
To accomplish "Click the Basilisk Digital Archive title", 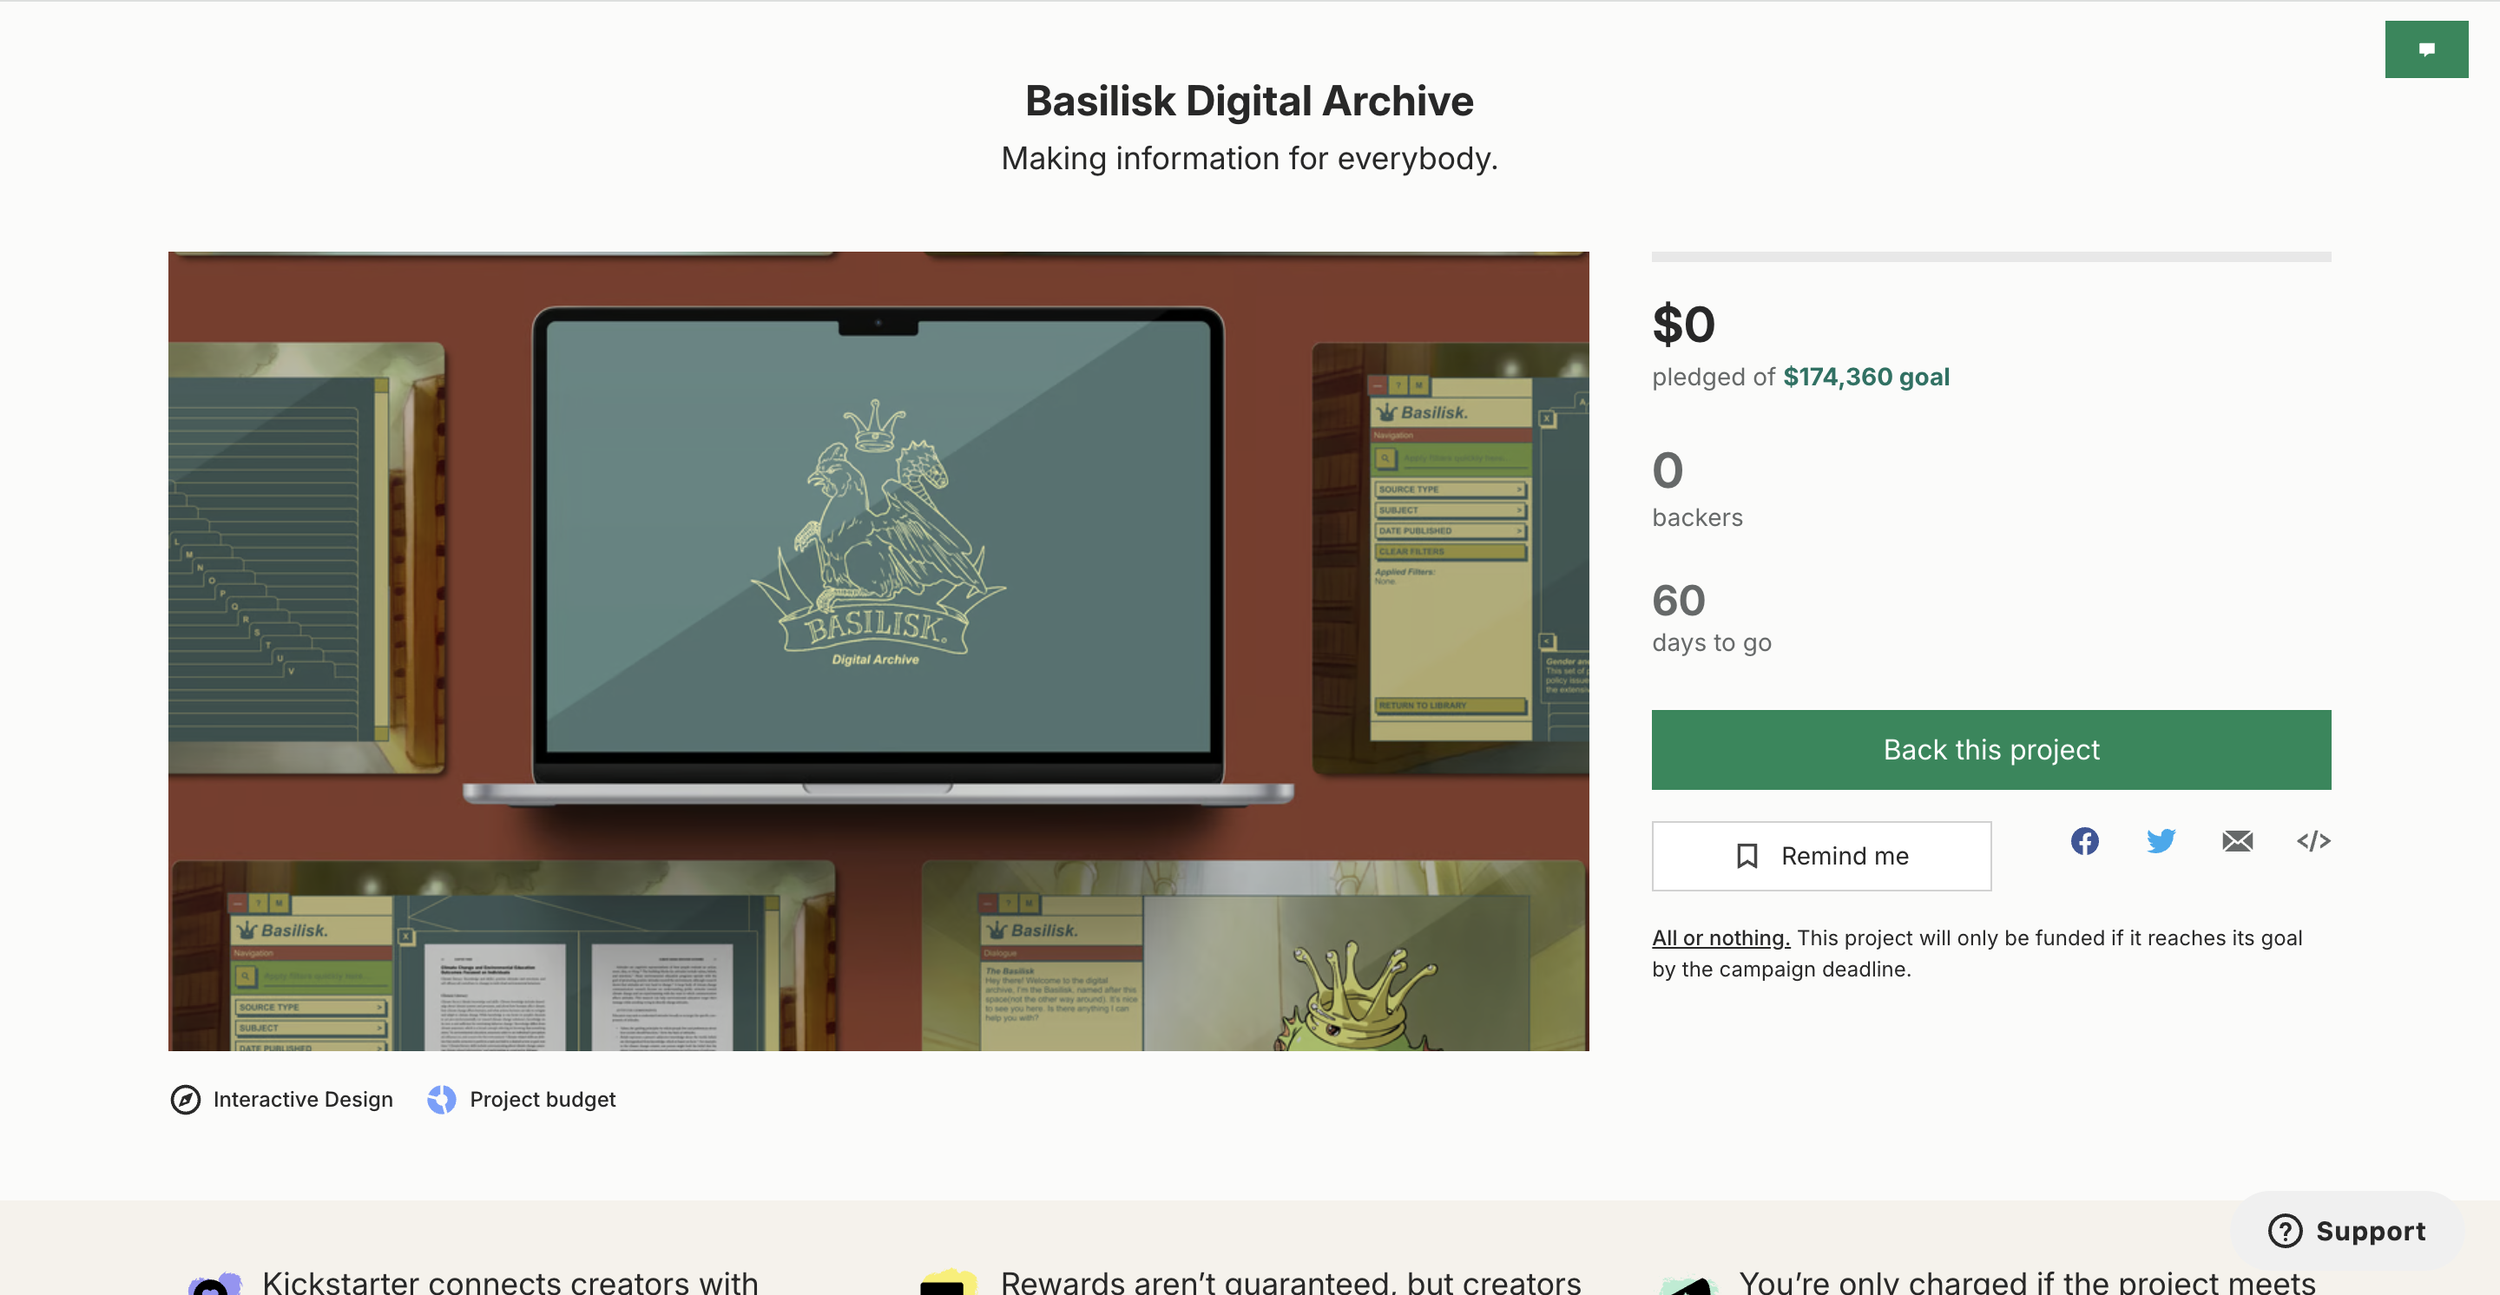I will coord(1249,101).
